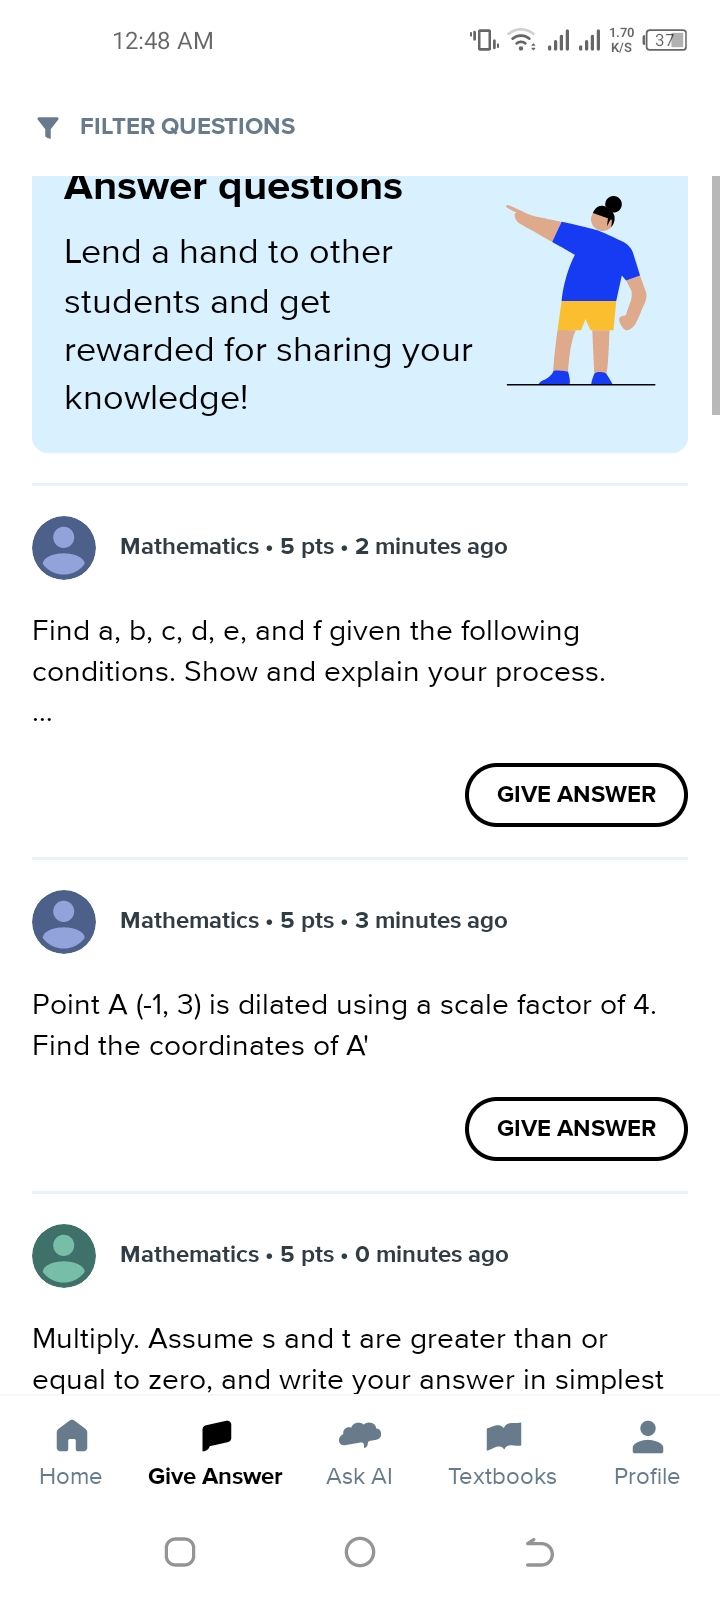Open the 'Point A (-1, 3)' question text
The height and width of the screenshot is (1600, 720).
pyautogui.click(x=344, y=1025)
